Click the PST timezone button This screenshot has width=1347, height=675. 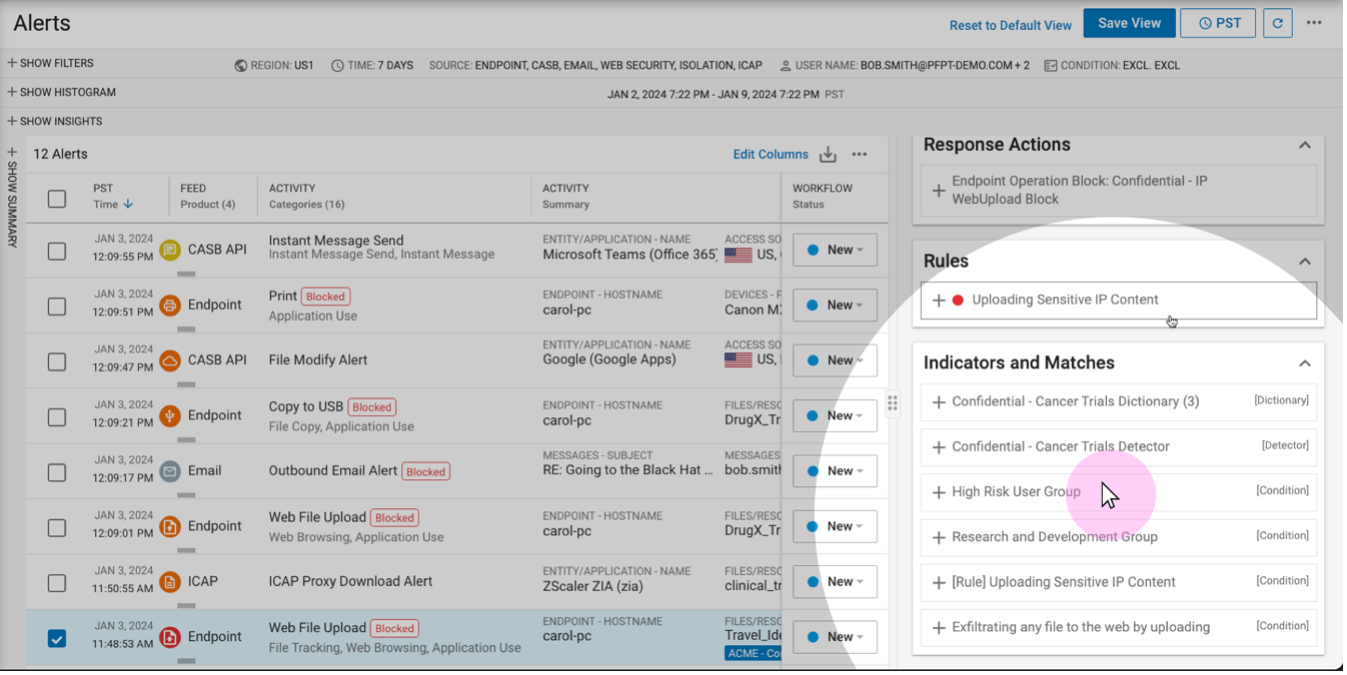[1218, 23]
